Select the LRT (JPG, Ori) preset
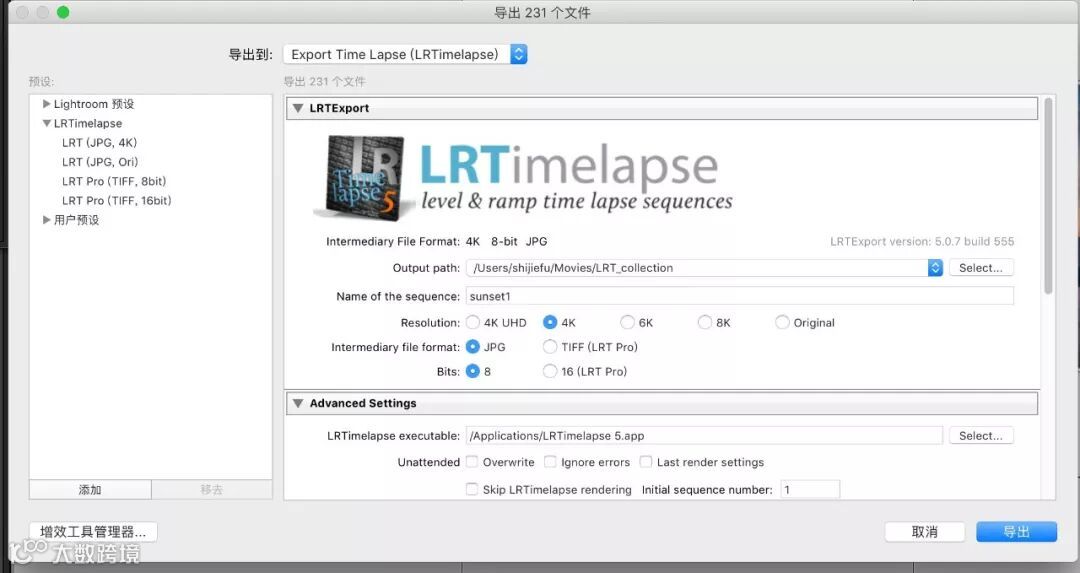 tap(100, 162)
